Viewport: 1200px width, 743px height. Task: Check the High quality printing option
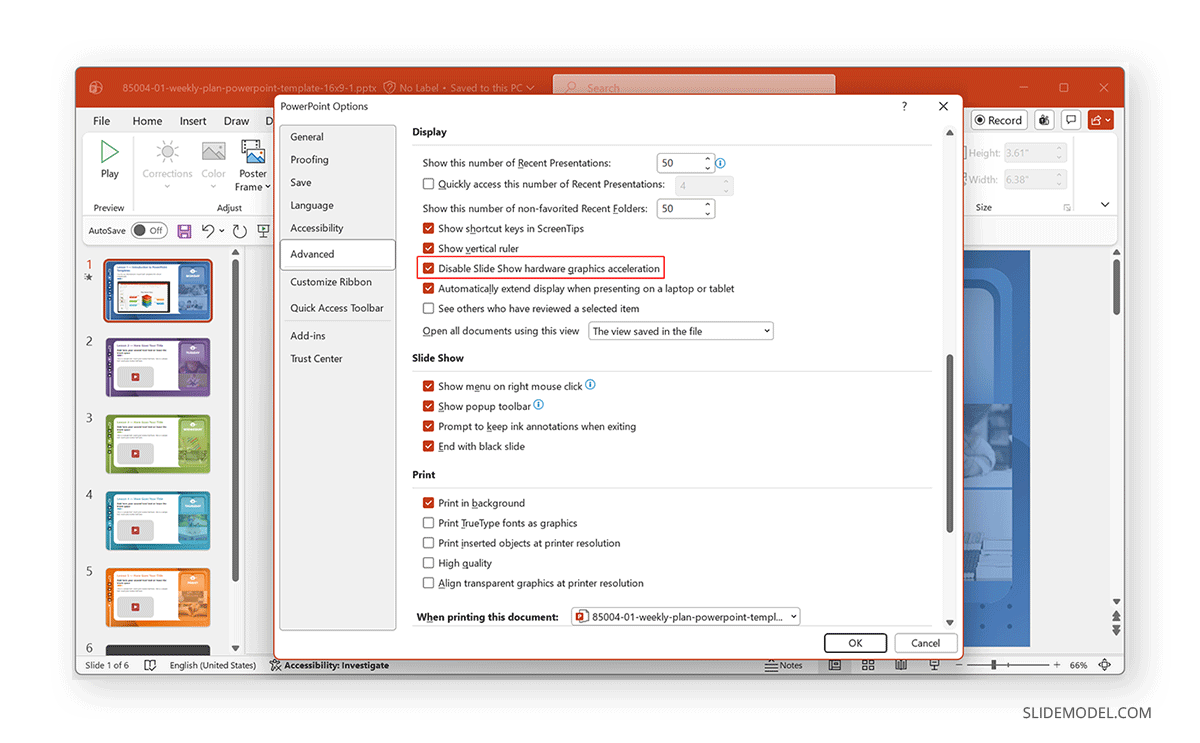[428, 562]
